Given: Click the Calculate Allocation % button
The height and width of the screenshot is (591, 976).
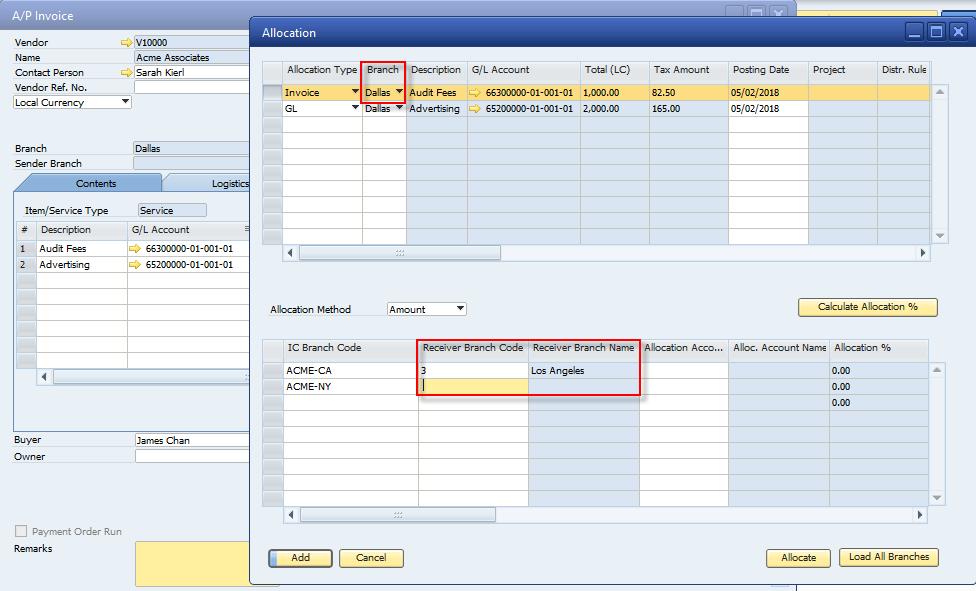Looking at the screenshot, I should click(866, 307).
